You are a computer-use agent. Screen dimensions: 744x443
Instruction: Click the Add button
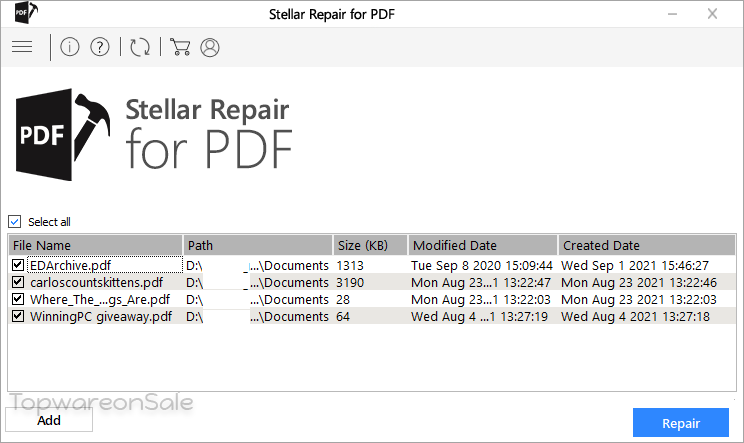pos(49,420)
